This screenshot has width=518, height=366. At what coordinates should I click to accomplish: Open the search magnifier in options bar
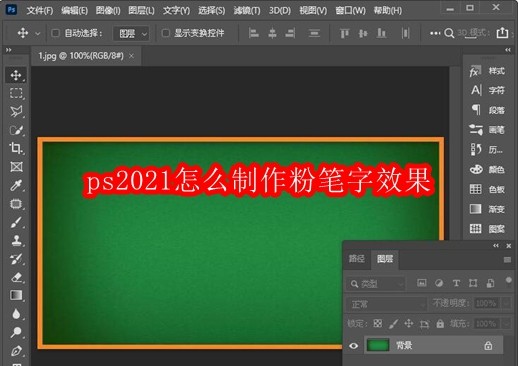[449, 33]
